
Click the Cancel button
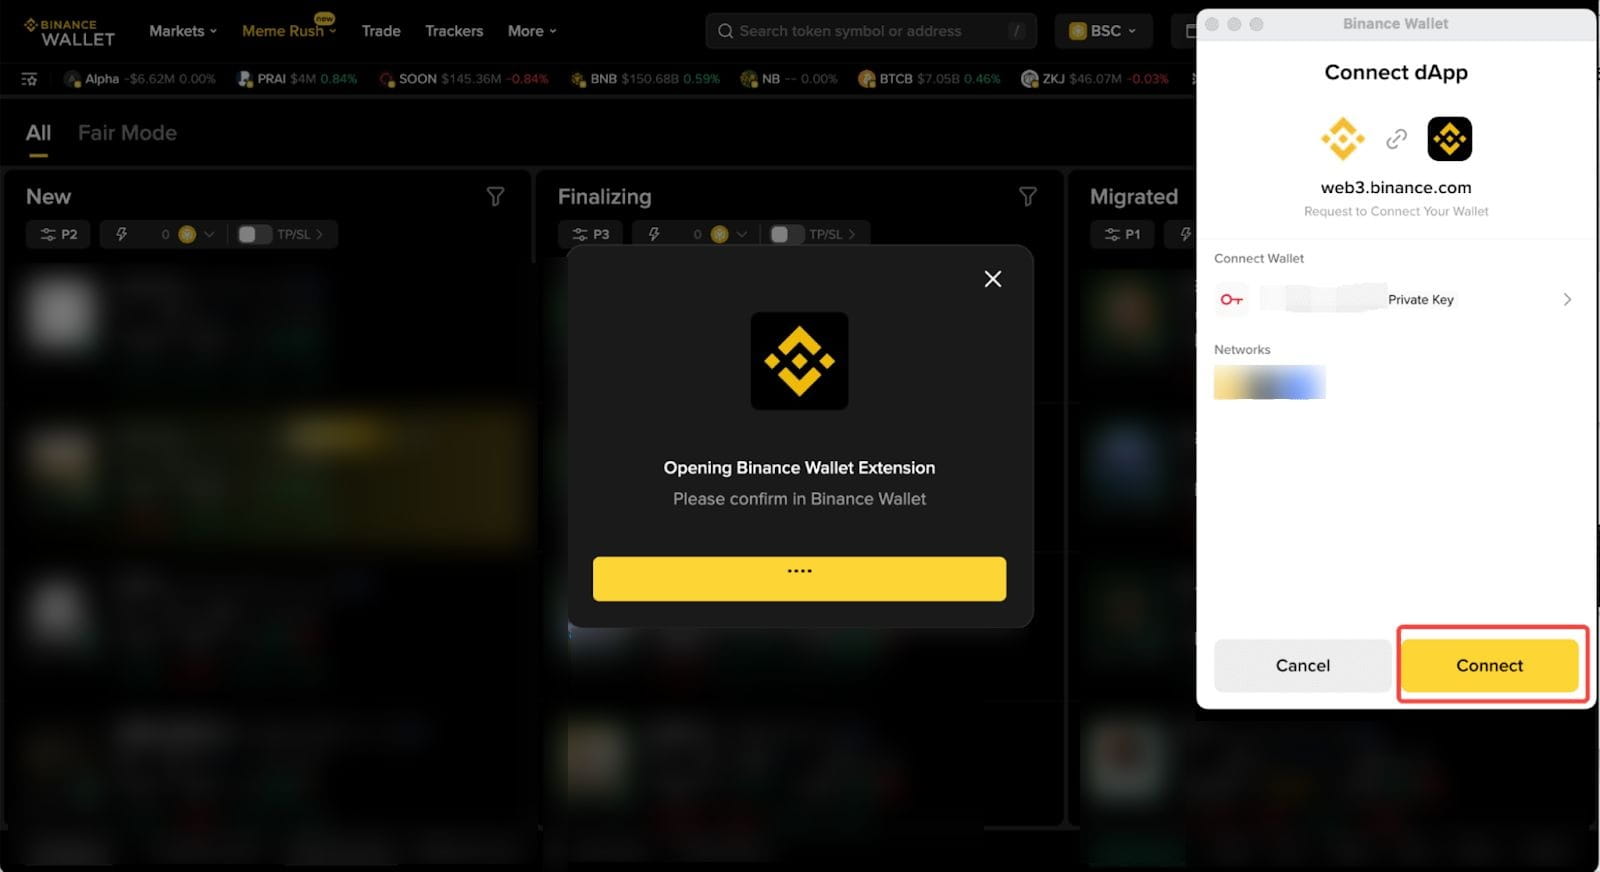click(x=1302, y=665)
